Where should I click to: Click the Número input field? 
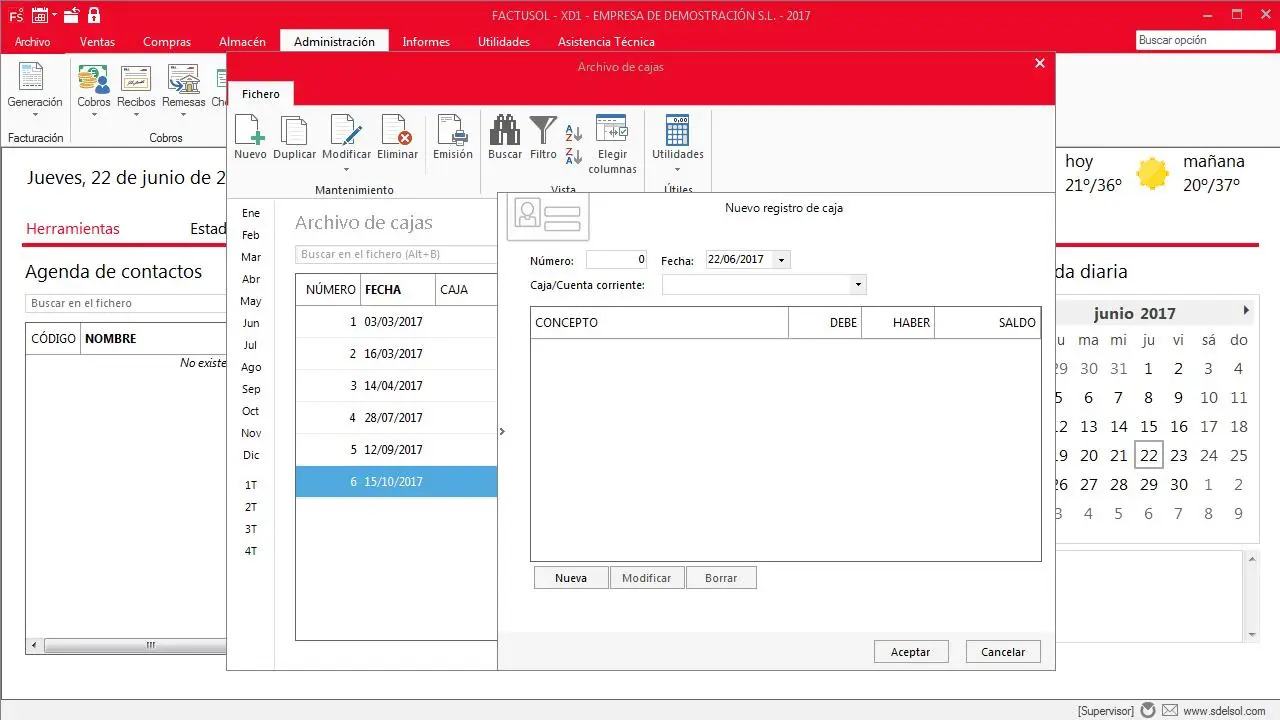click(617, 260)
